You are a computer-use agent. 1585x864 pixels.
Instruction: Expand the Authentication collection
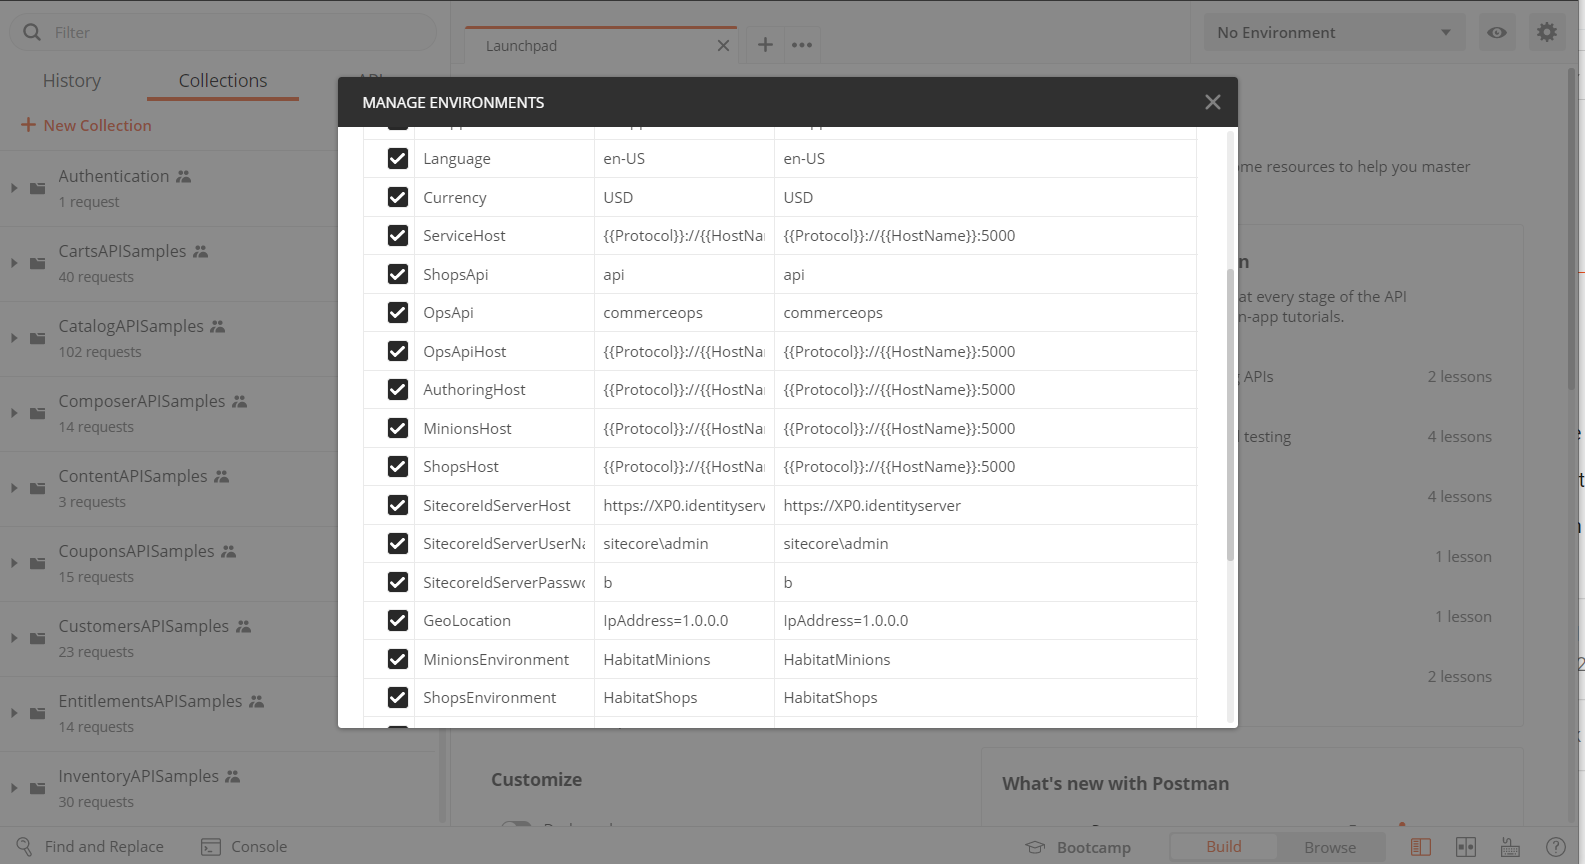(14, 188)
